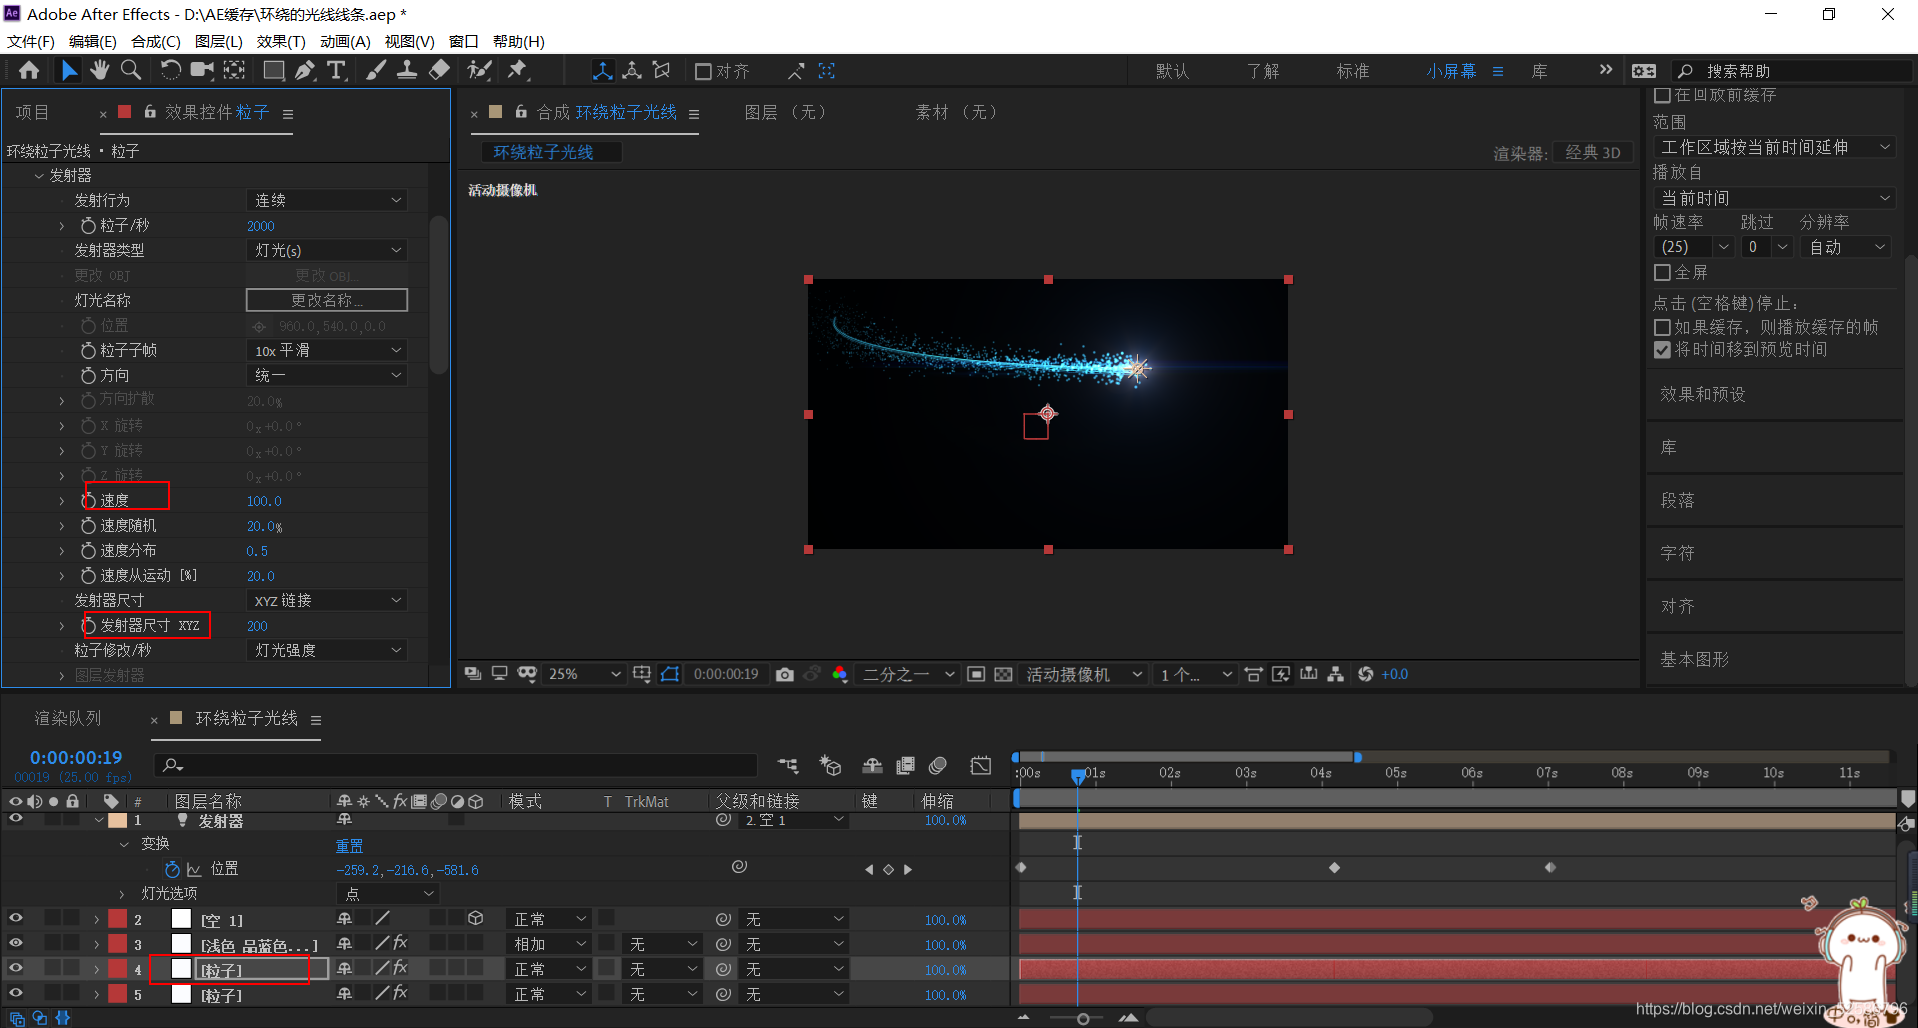
Task: Enable motion blur icon in timeline
Action: tap(938, 766)
